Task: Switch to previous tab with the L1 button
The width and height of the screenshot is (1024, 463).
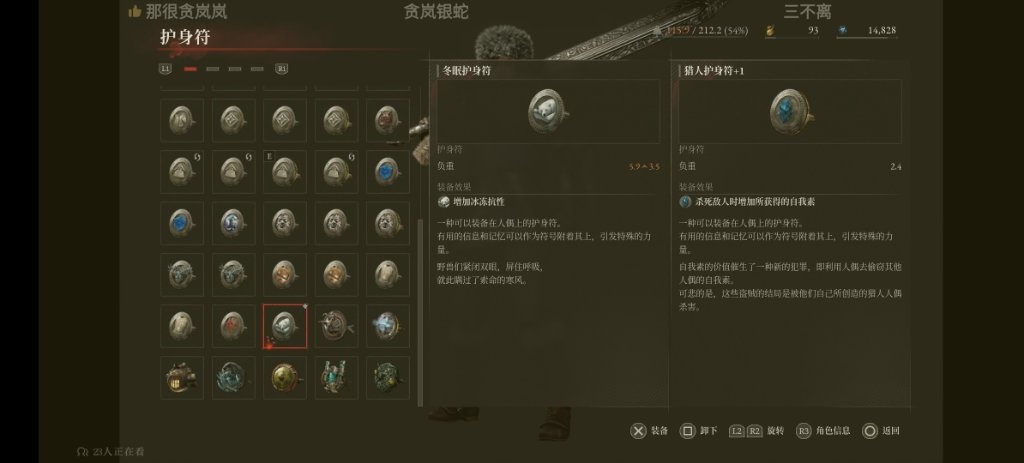Action: [165, 69]
